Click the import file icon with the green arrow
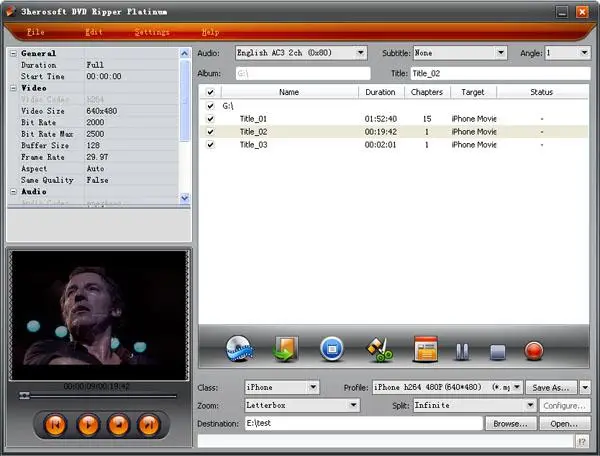 click(x=285, y=349)
